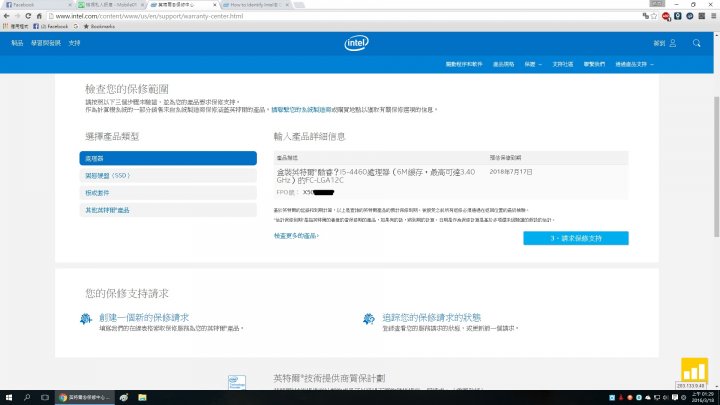The image size is (720, 405).
Task: Open a new browser tab
Action: (299, 5)
